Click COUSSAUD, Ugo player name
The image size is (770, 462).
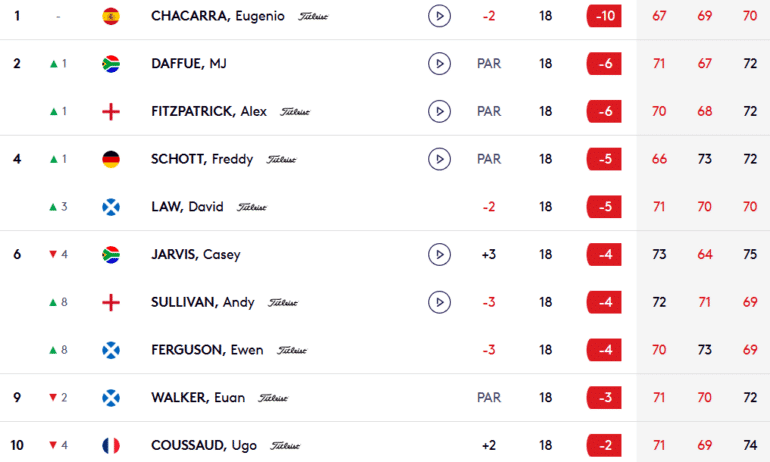[x=203, y=445]
